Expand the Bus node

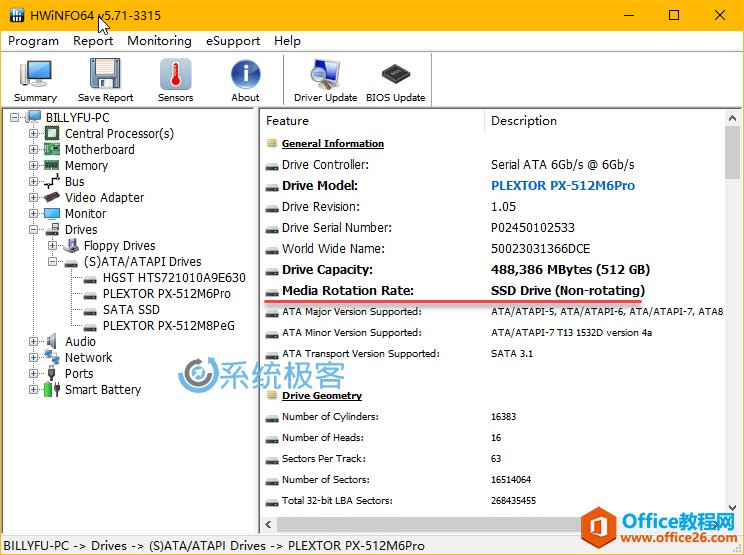(x=33, y=181)
